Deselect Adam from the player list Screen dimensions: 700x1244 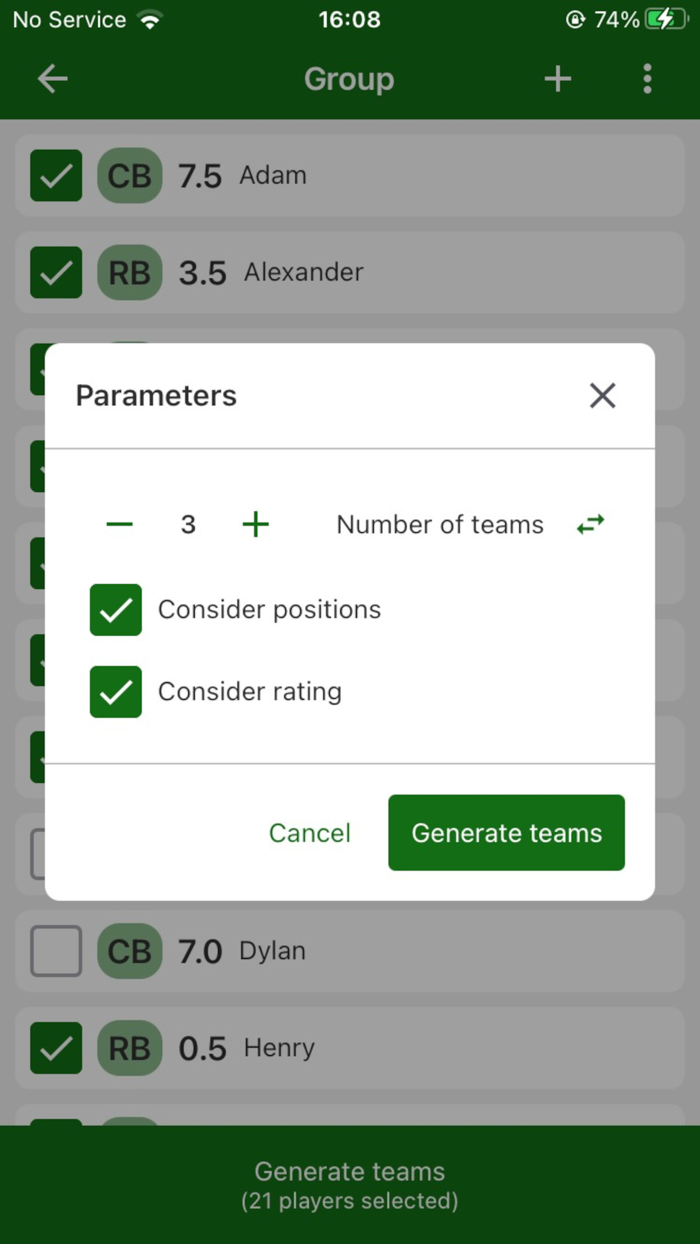pos(55,176)
